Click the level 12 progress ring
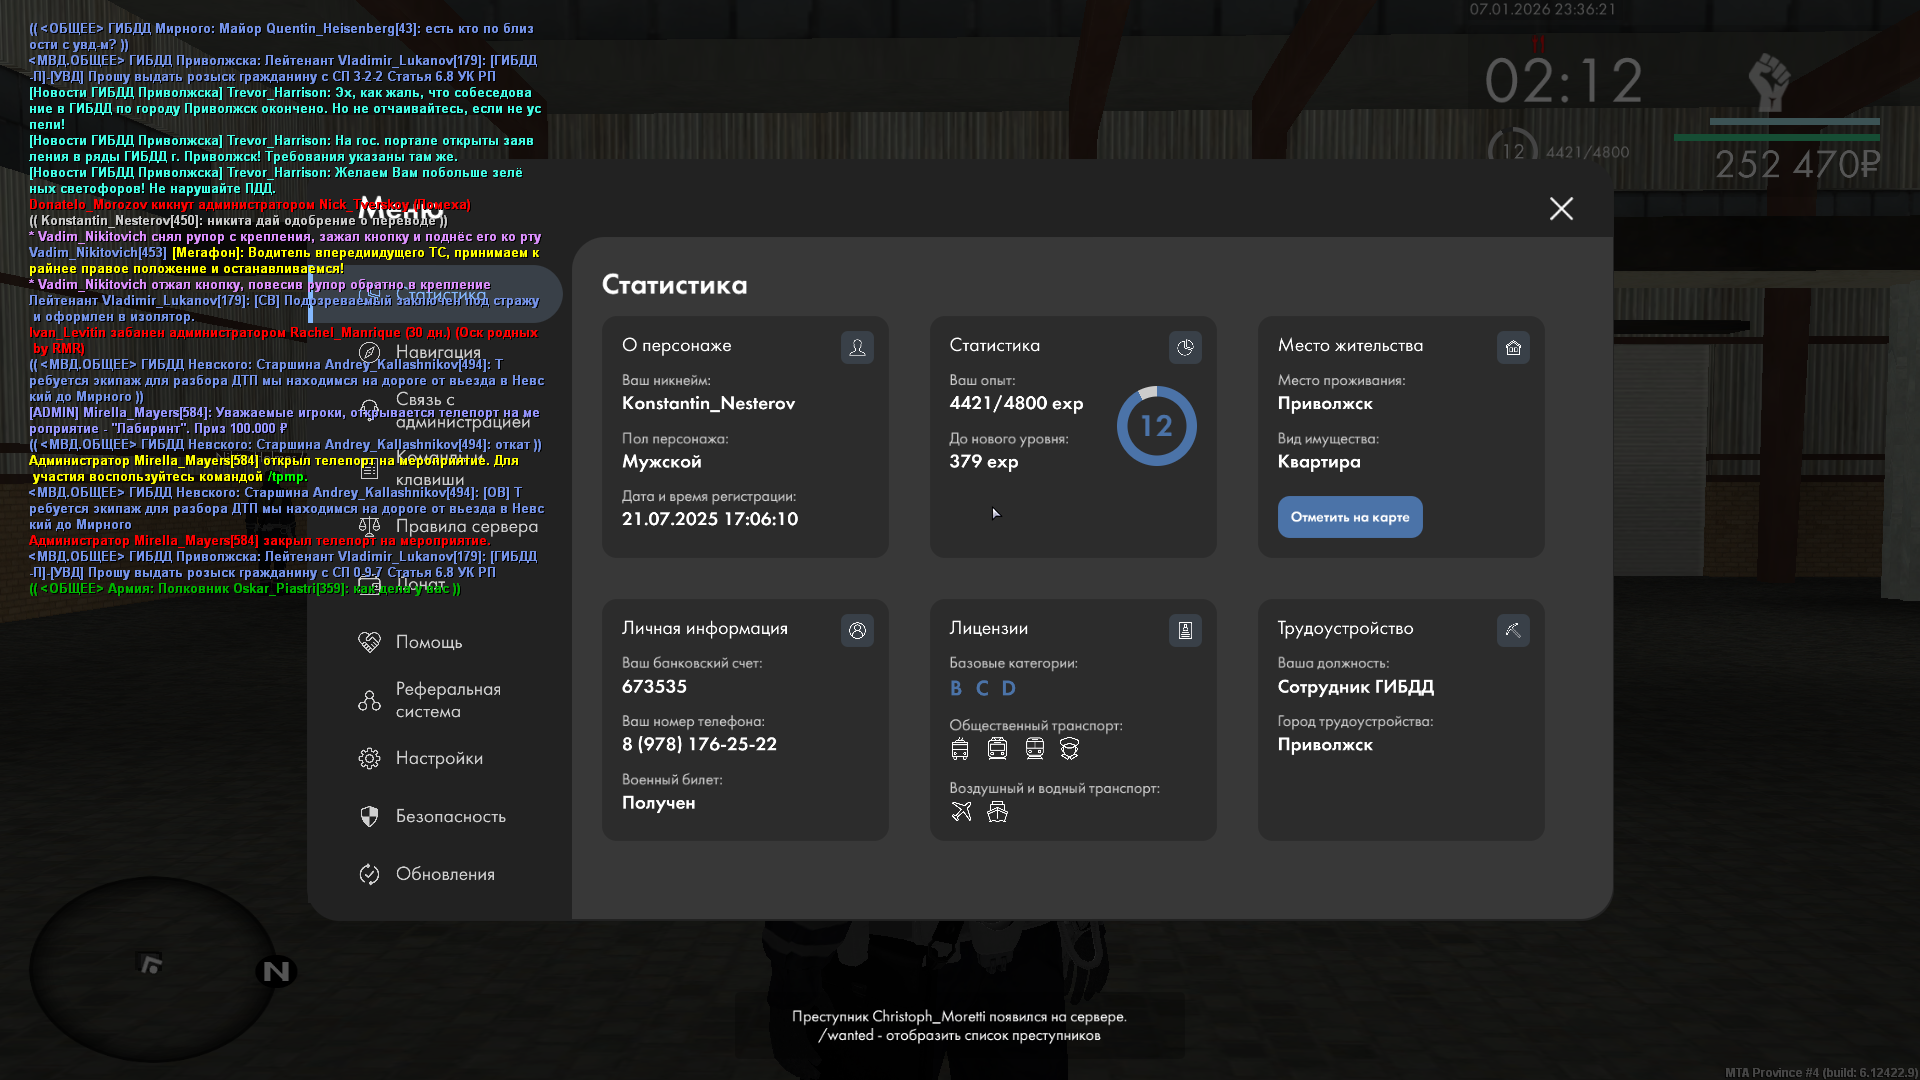This screenshot has height=1080, width=1920. [1156, 426]
